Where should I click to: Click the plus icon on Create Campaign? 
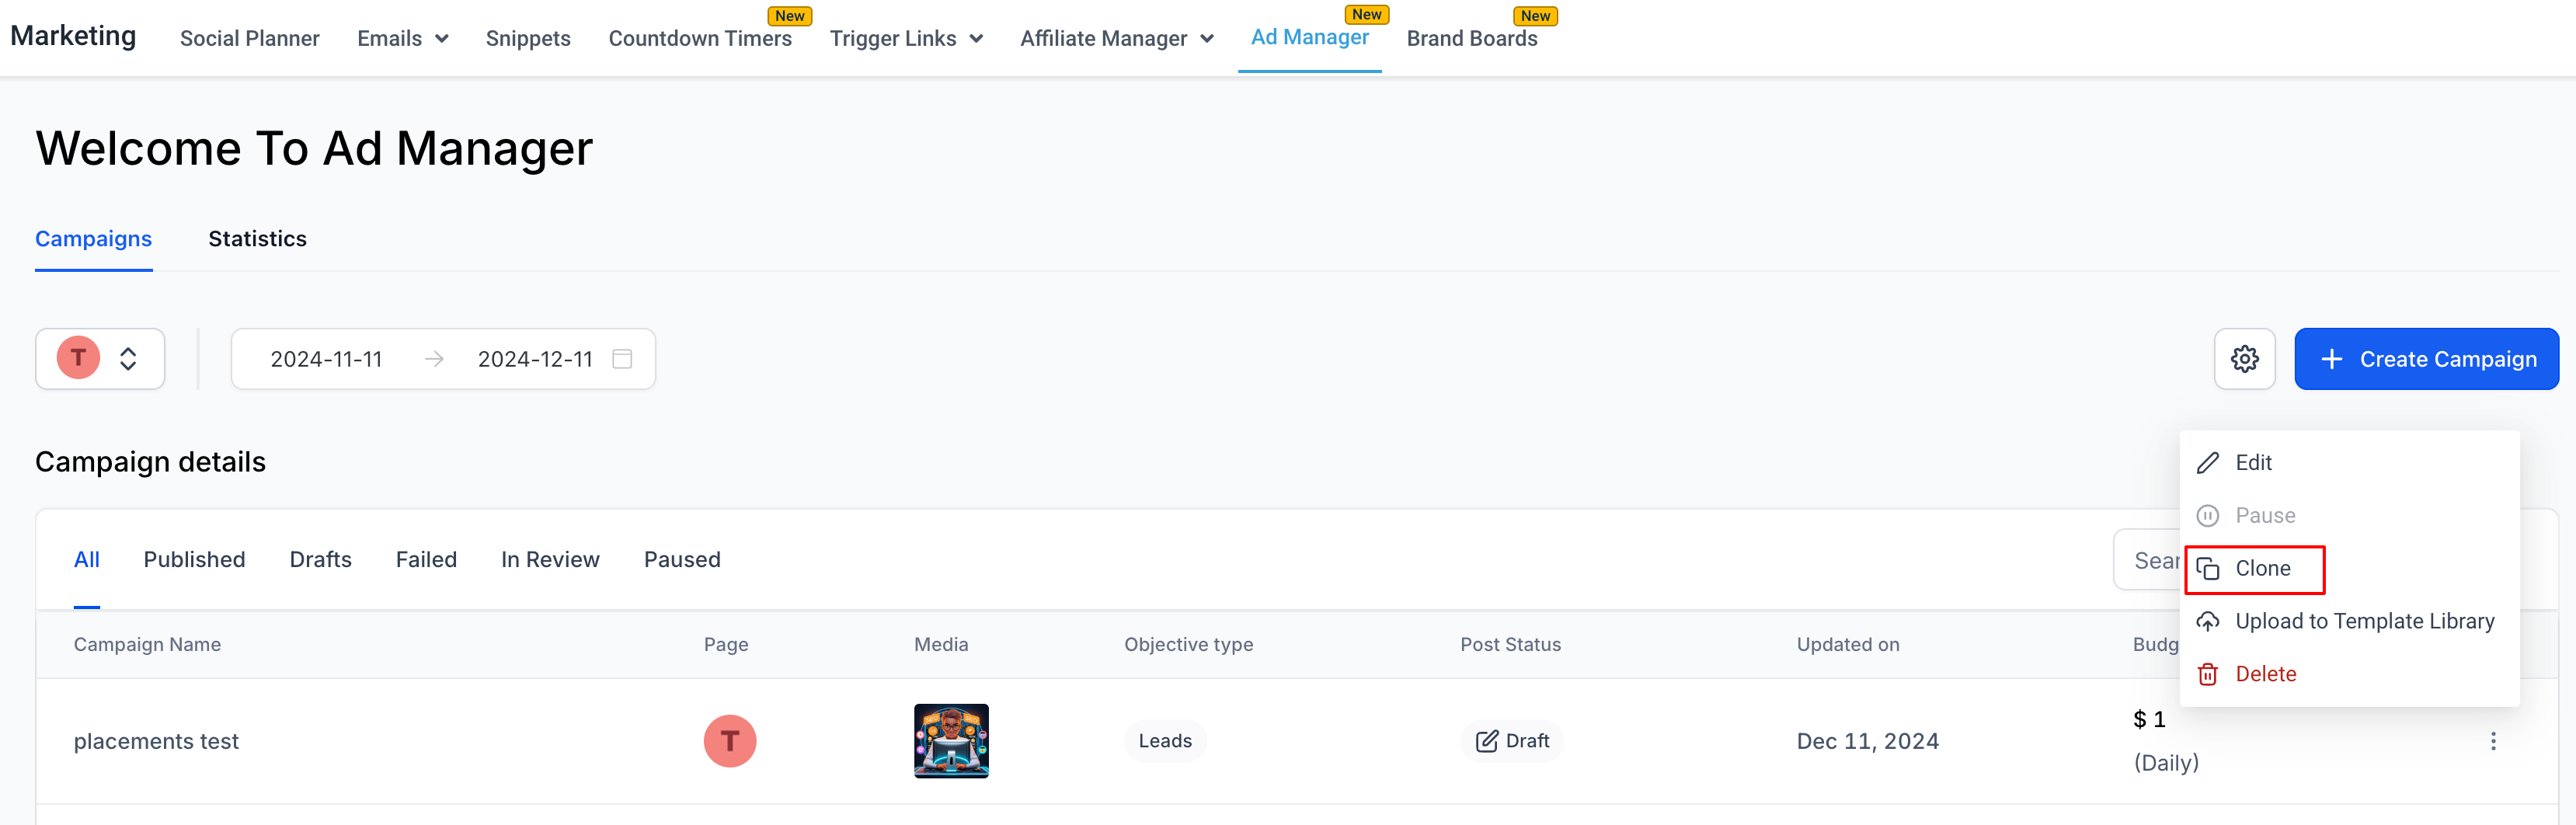(2331, 359)
